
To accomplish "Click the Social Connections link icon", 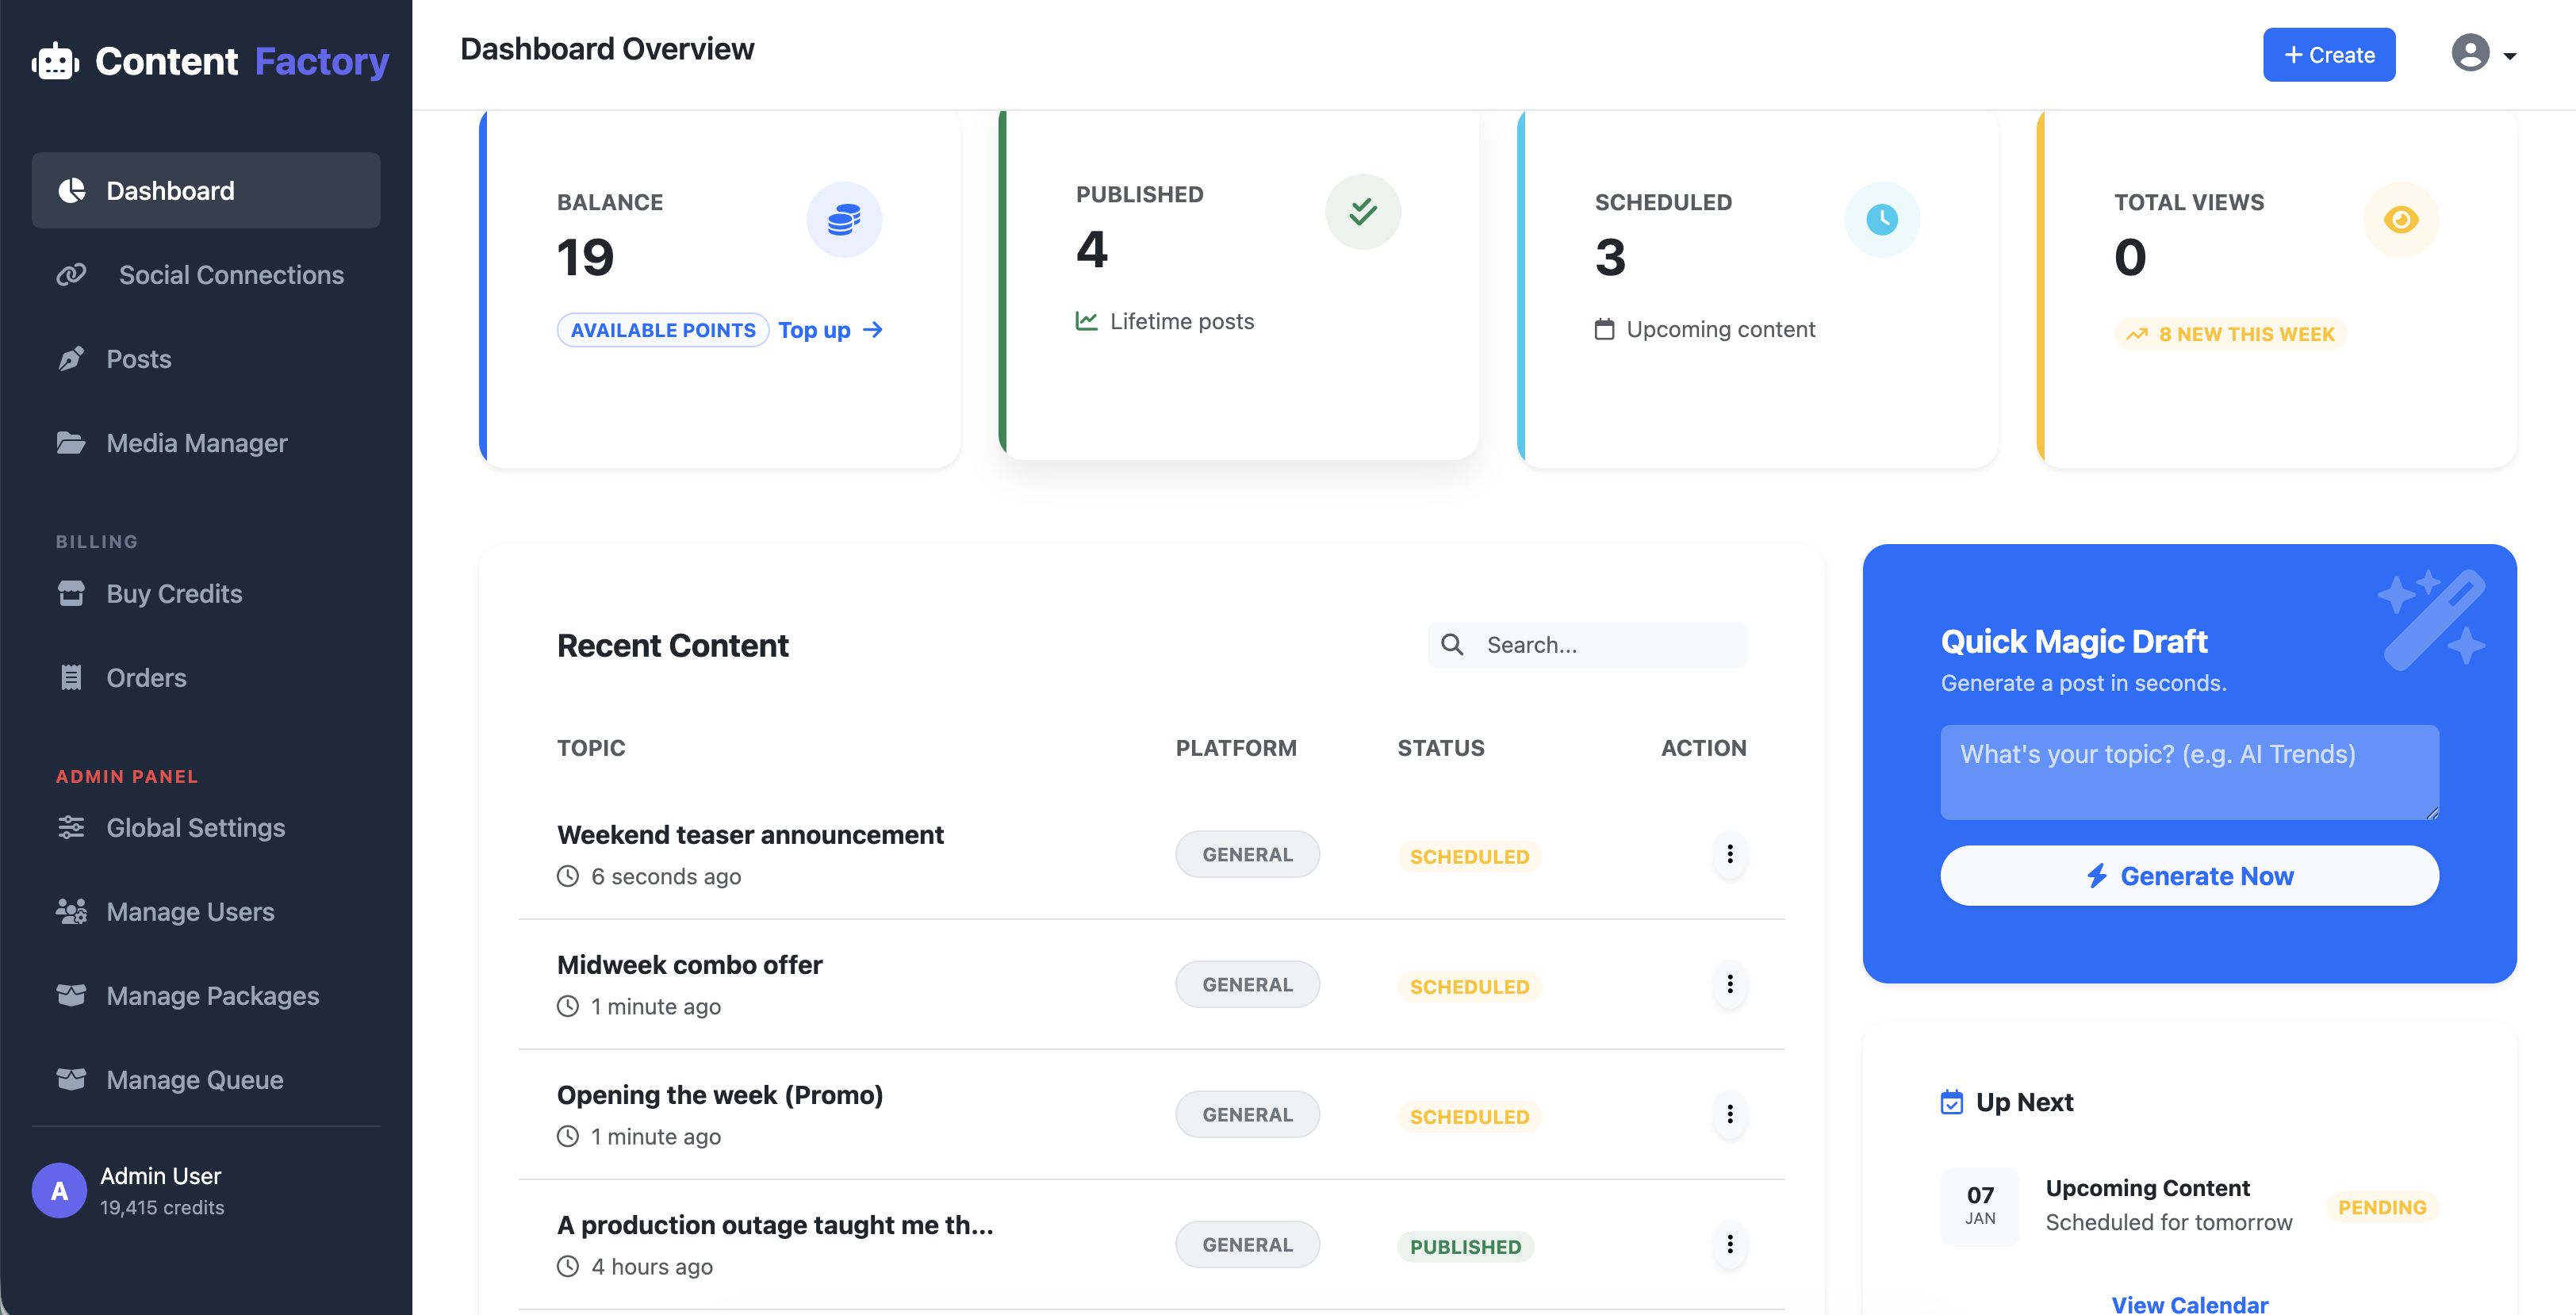I will tap(71, 275).
